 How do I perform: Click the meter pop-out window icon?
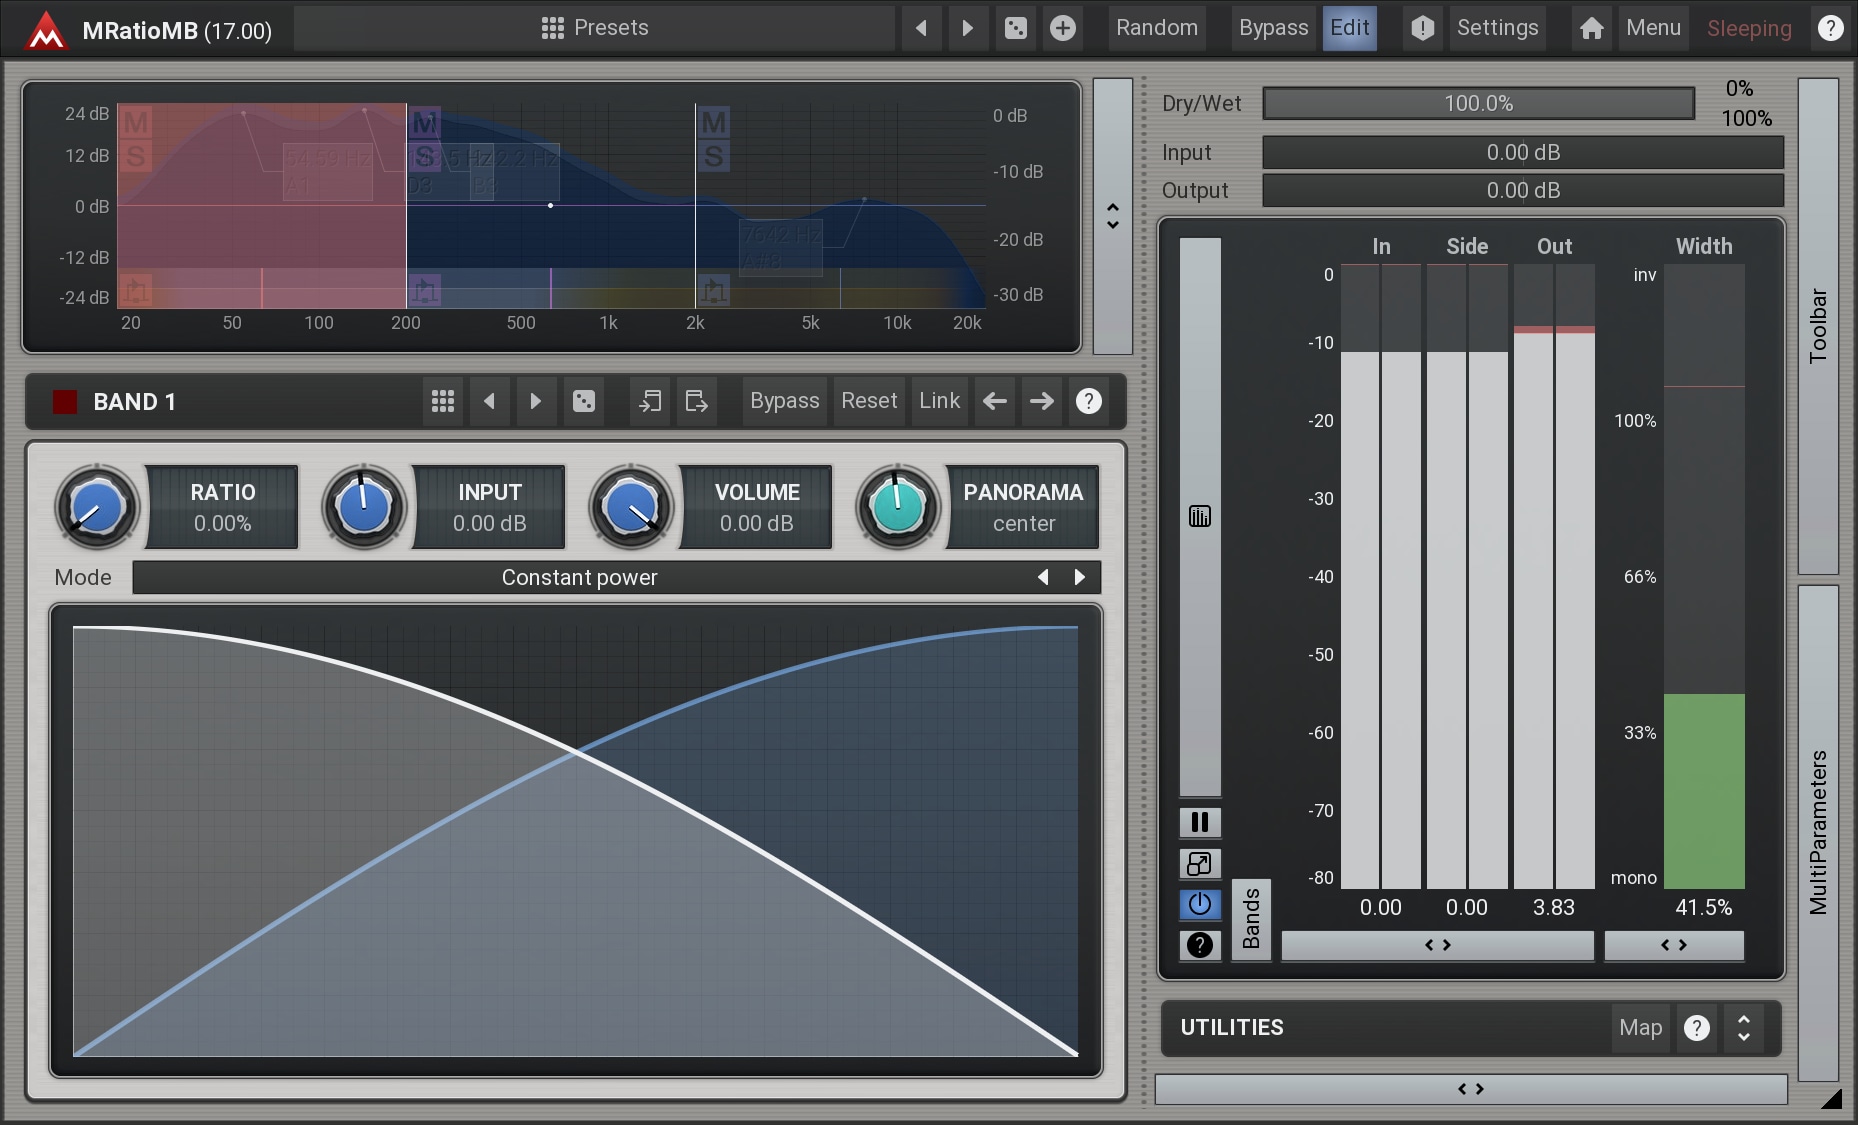click(x=1199, y=863)
